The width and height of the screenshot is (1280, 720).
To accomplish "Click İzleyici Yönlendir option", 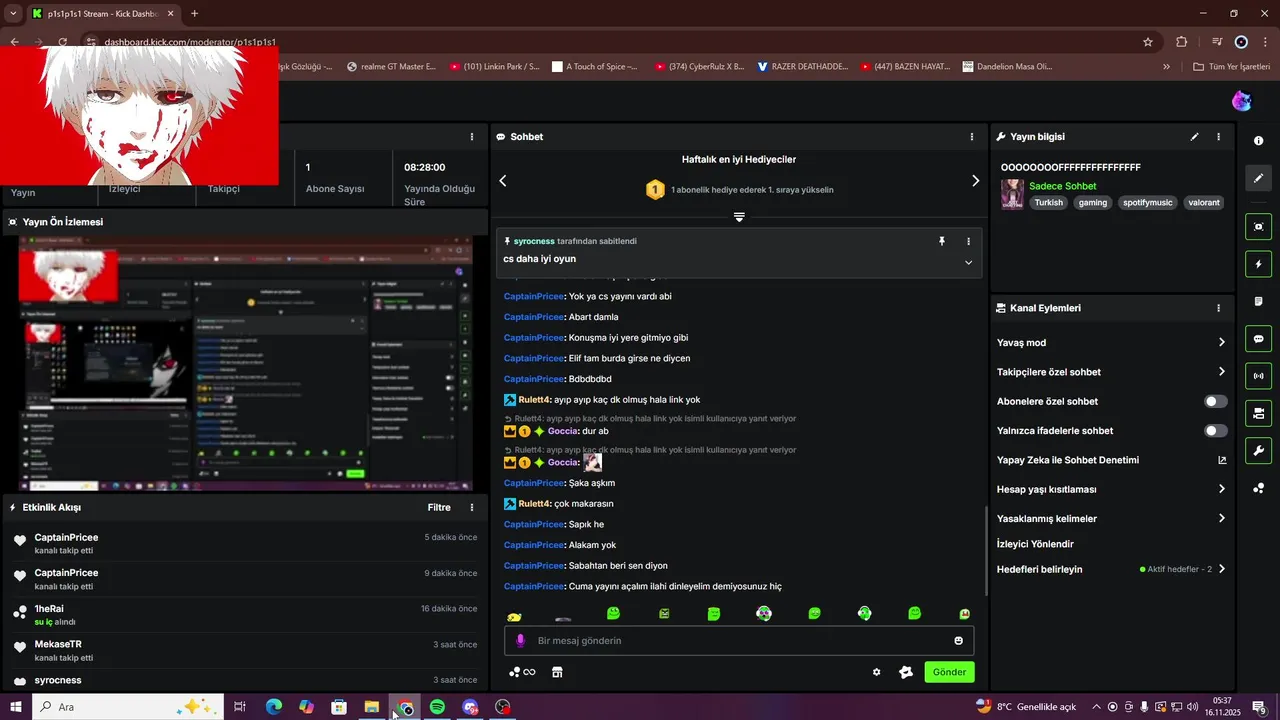I will click(1035, 544).
